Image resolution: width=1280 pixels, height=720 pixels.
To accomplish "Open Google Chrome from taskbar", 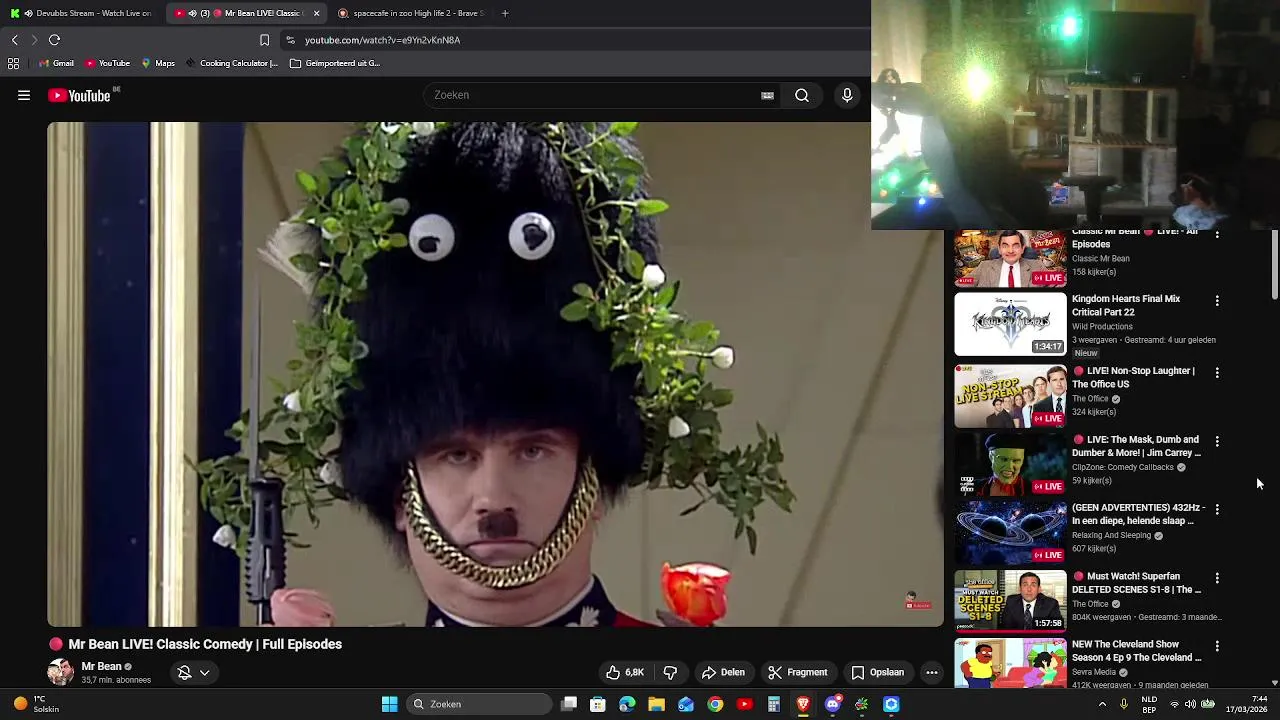I will pos(715,704).
